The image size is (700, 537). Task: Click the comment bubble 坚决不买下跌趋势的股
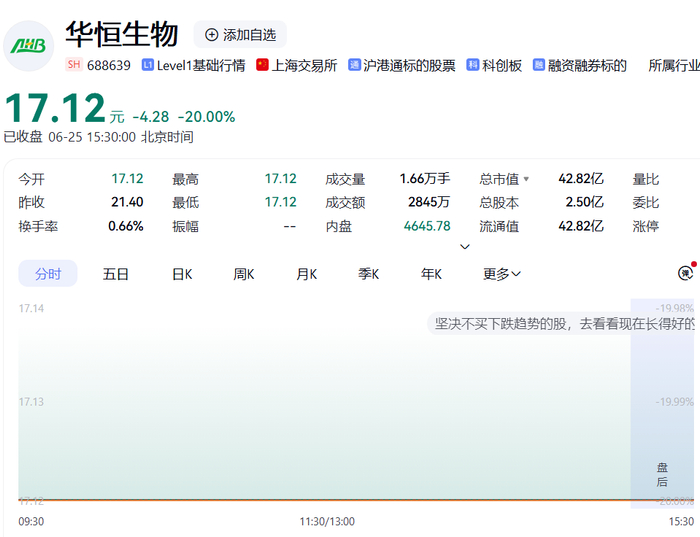point(563,324)
